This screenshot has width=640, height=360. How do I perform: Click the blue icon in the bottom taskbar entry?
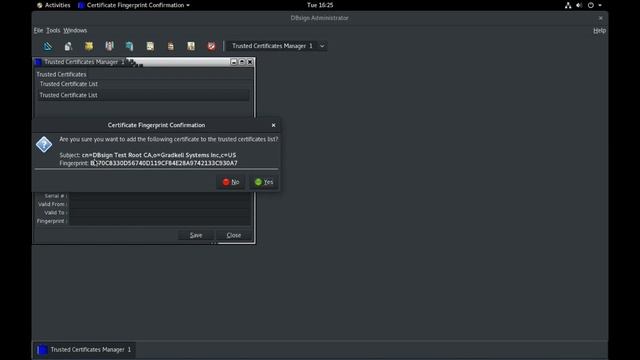coord(42,350)
